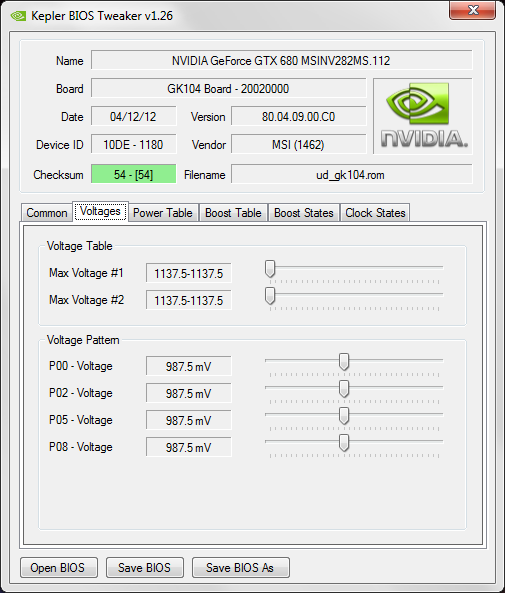Click the P02 - Voltage value field
This screenshot has width=505, height=593.
click(189, 393)
